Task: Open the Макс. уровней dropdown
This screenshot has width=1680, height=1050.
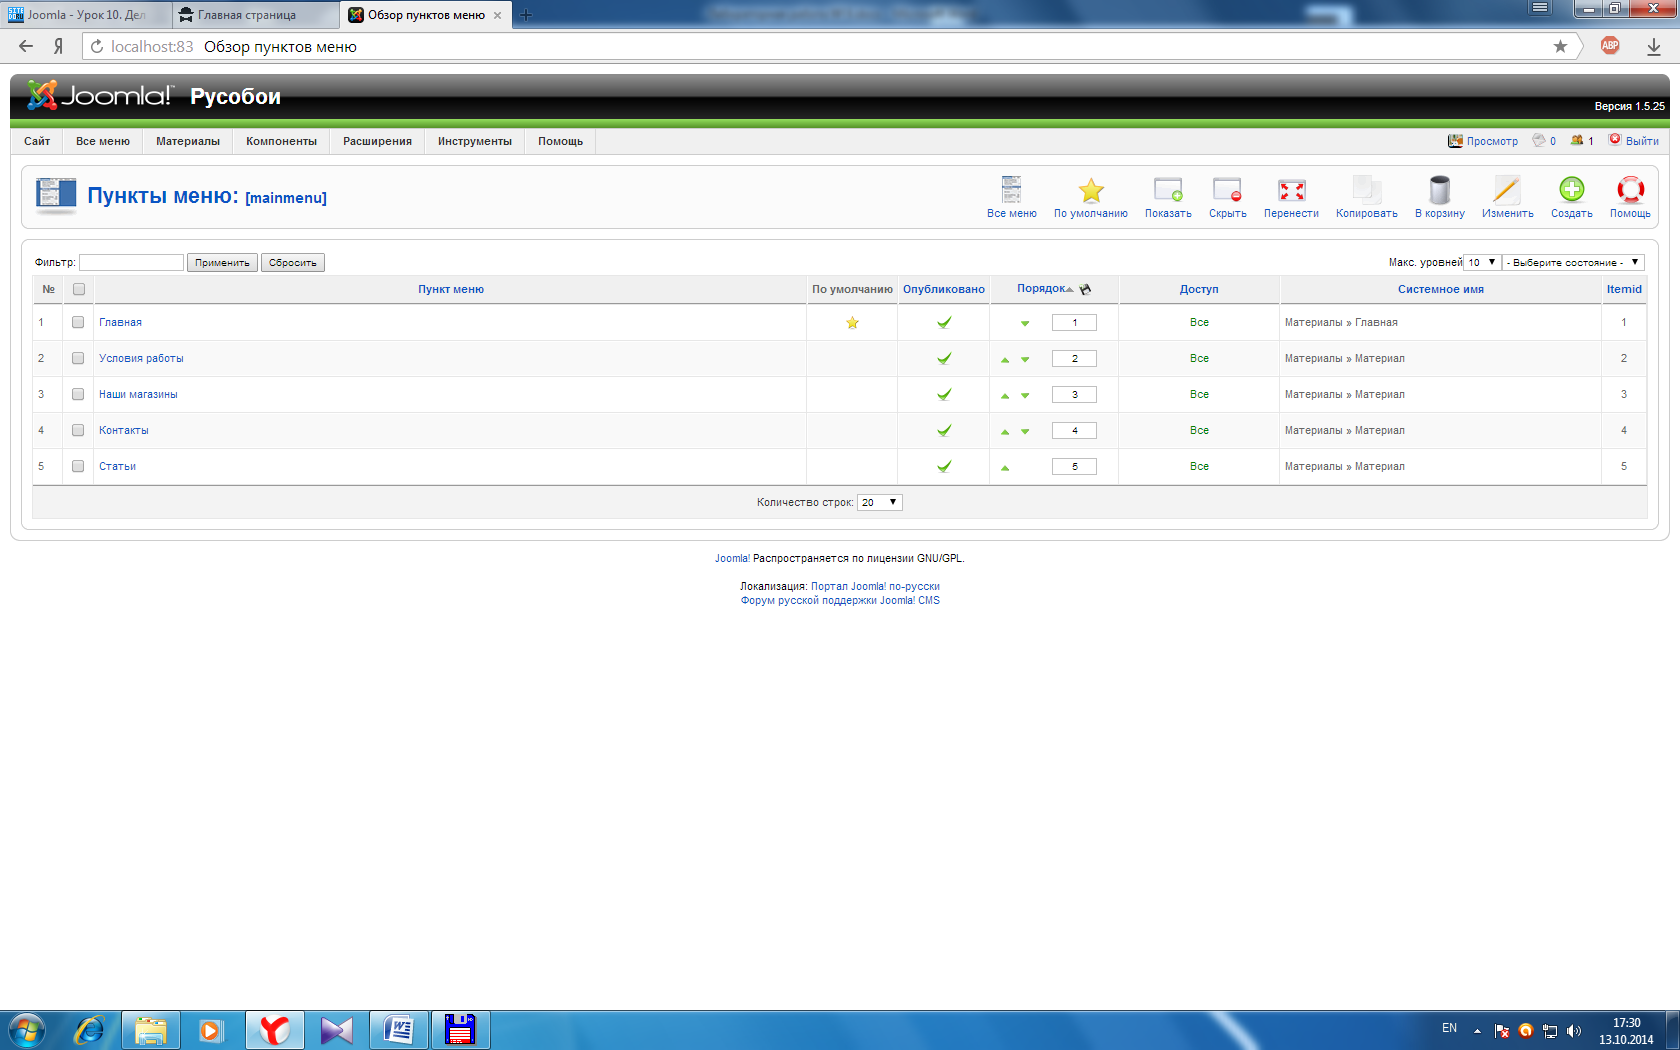Action: pyautogui.click(x=1482, y=262)
